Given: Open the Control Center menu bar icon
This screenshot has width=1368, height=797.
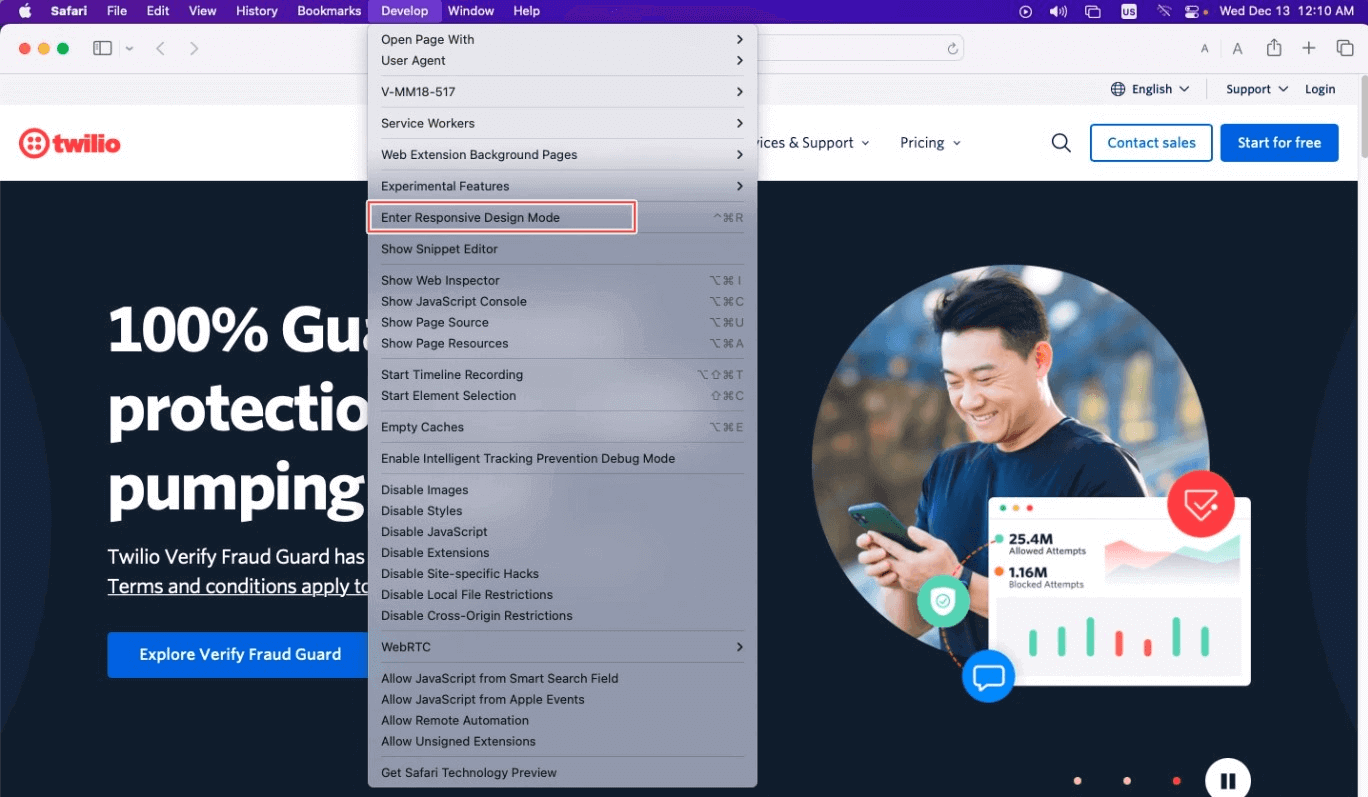Looking at the screenshot, I should [x=1192, y=11].
